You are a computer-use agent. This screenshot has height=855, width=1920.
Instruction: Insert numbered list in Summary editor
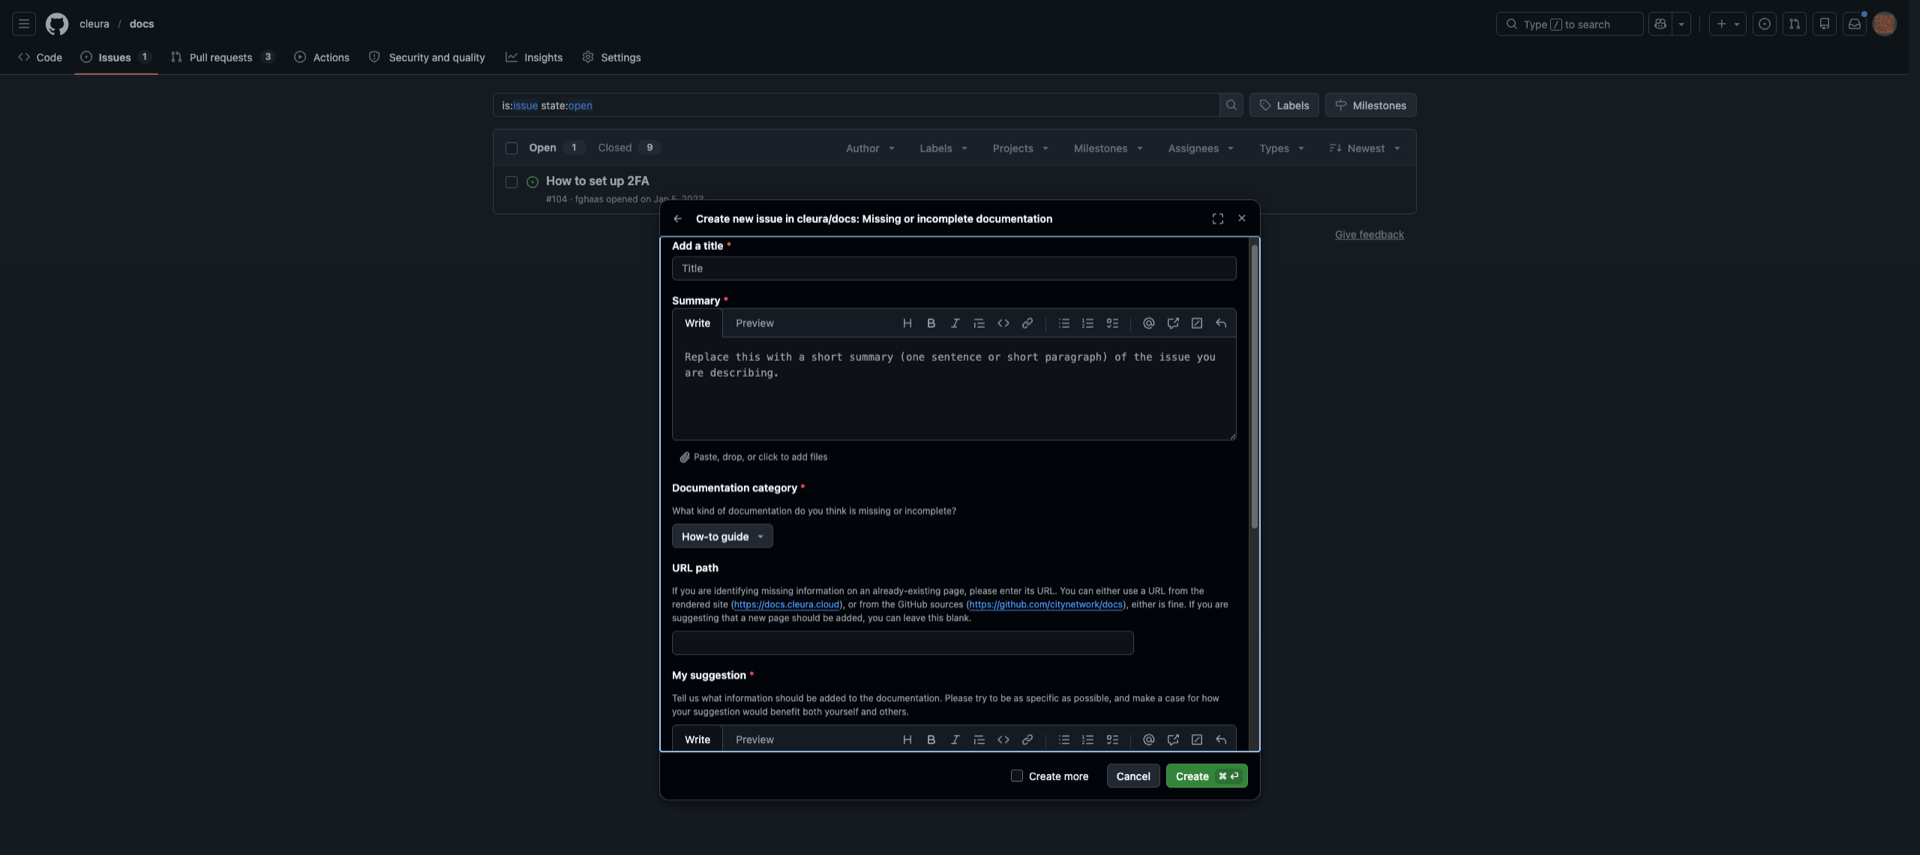tap(1088, 324)
